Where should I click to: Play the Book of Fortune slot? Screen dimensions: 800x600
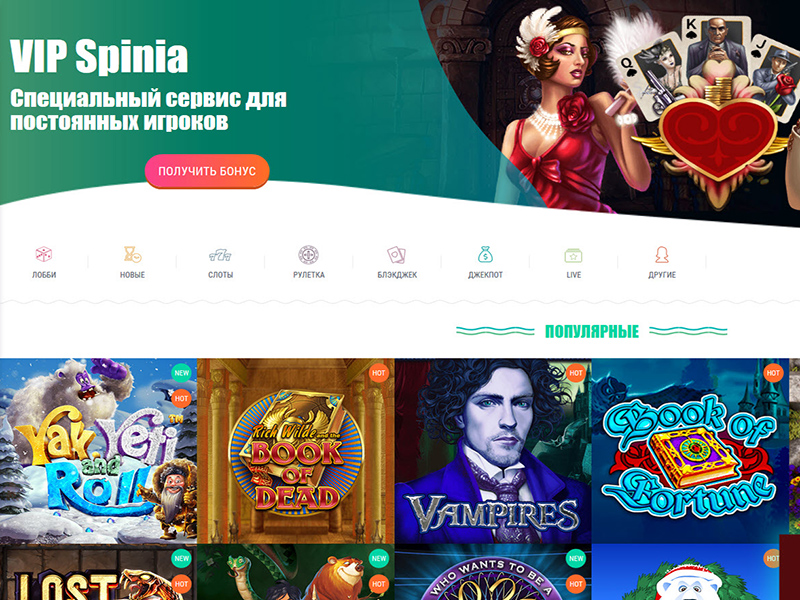pyautogui.click(x=690, y=451)
